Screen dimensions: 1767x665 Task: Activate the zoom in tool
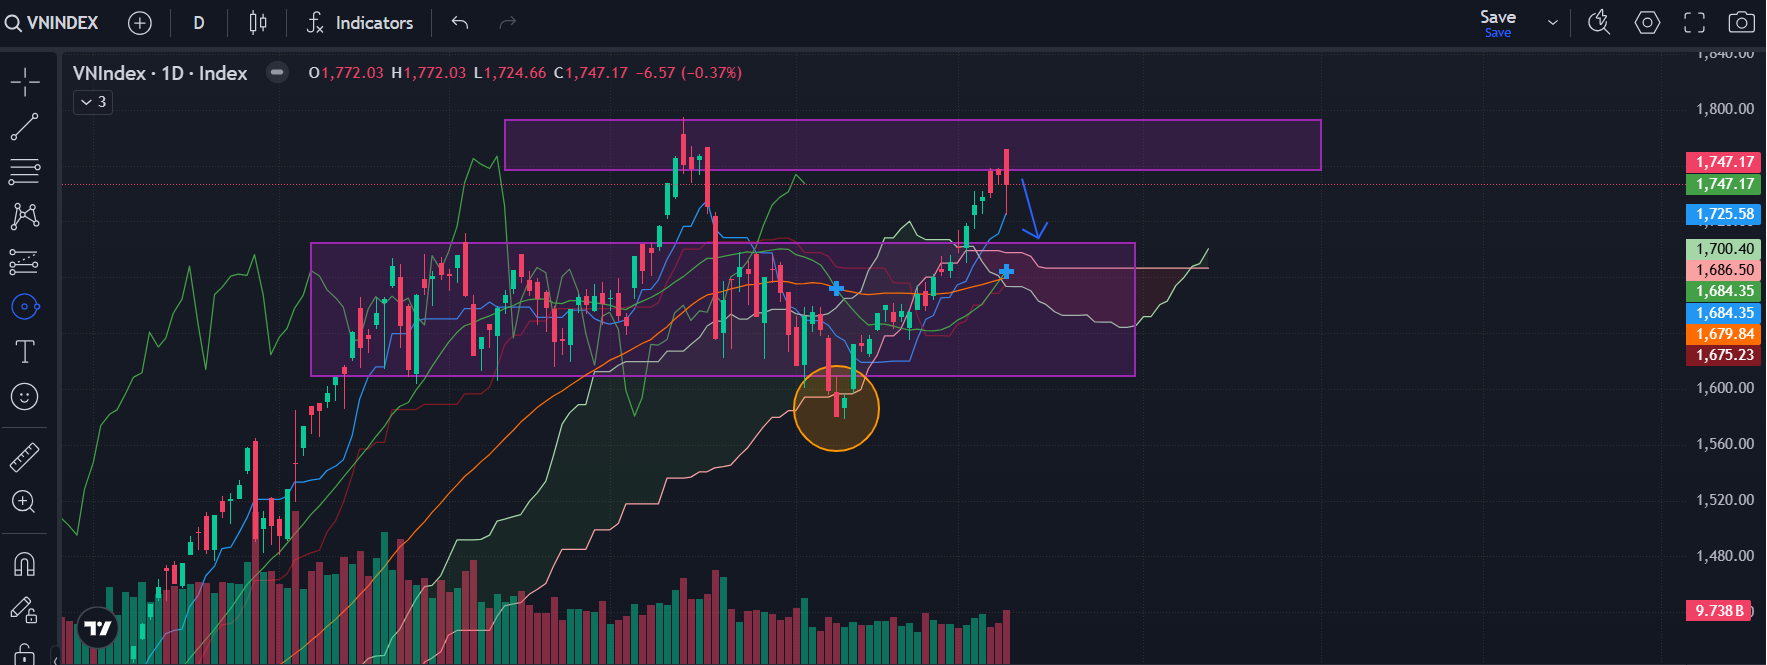pos(25,502)
